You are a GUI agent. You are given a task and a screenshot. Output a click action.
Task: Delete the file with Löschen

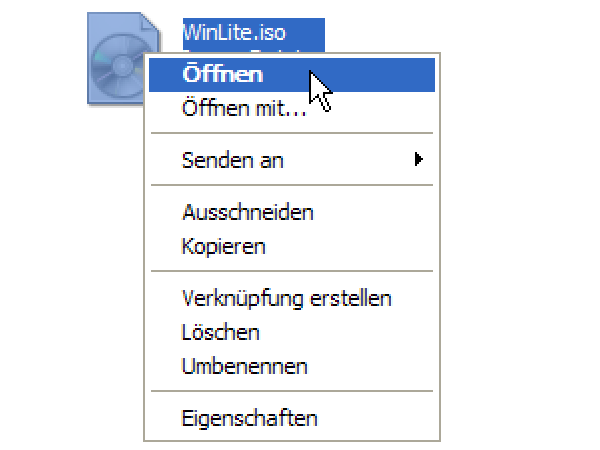click(x=220, y=332)
